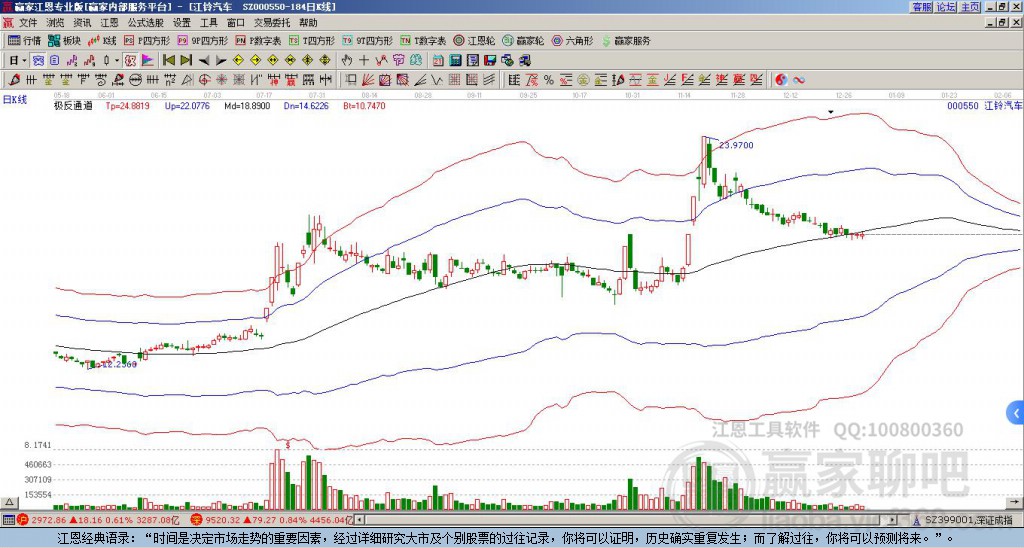Click the red fan lines icon
This screenshot has width=1024, height=548.
click(368, 80)
